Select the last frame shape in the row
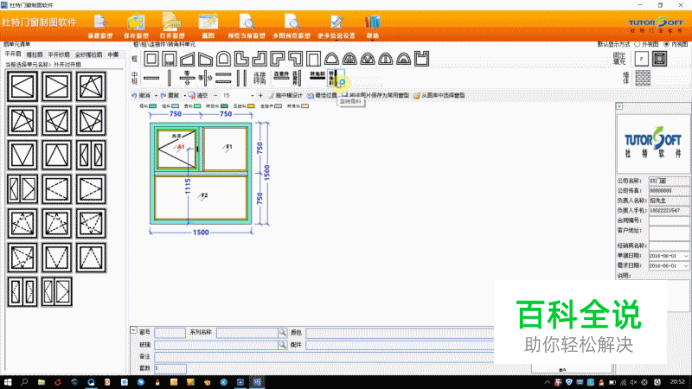 [421, 59]
